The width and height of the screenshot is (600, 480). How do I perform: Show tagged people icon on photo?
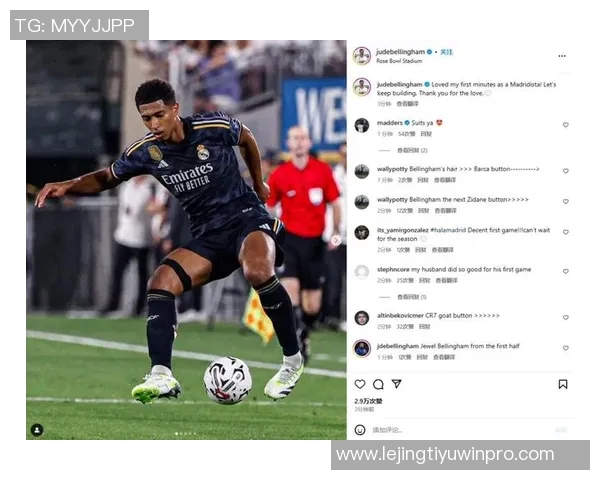coord(37,430)
